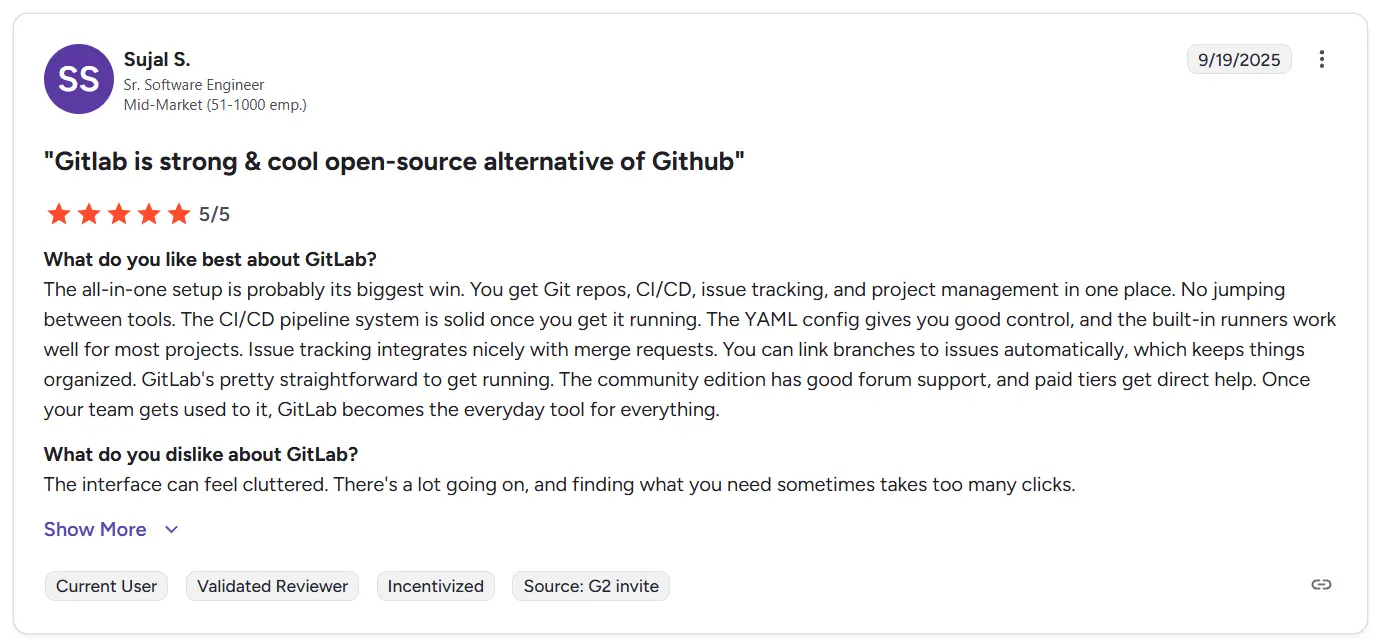Click the Sr. Software Engineer subtitle text
Screen dimensions: 1378x640
(x=194, y=85)
